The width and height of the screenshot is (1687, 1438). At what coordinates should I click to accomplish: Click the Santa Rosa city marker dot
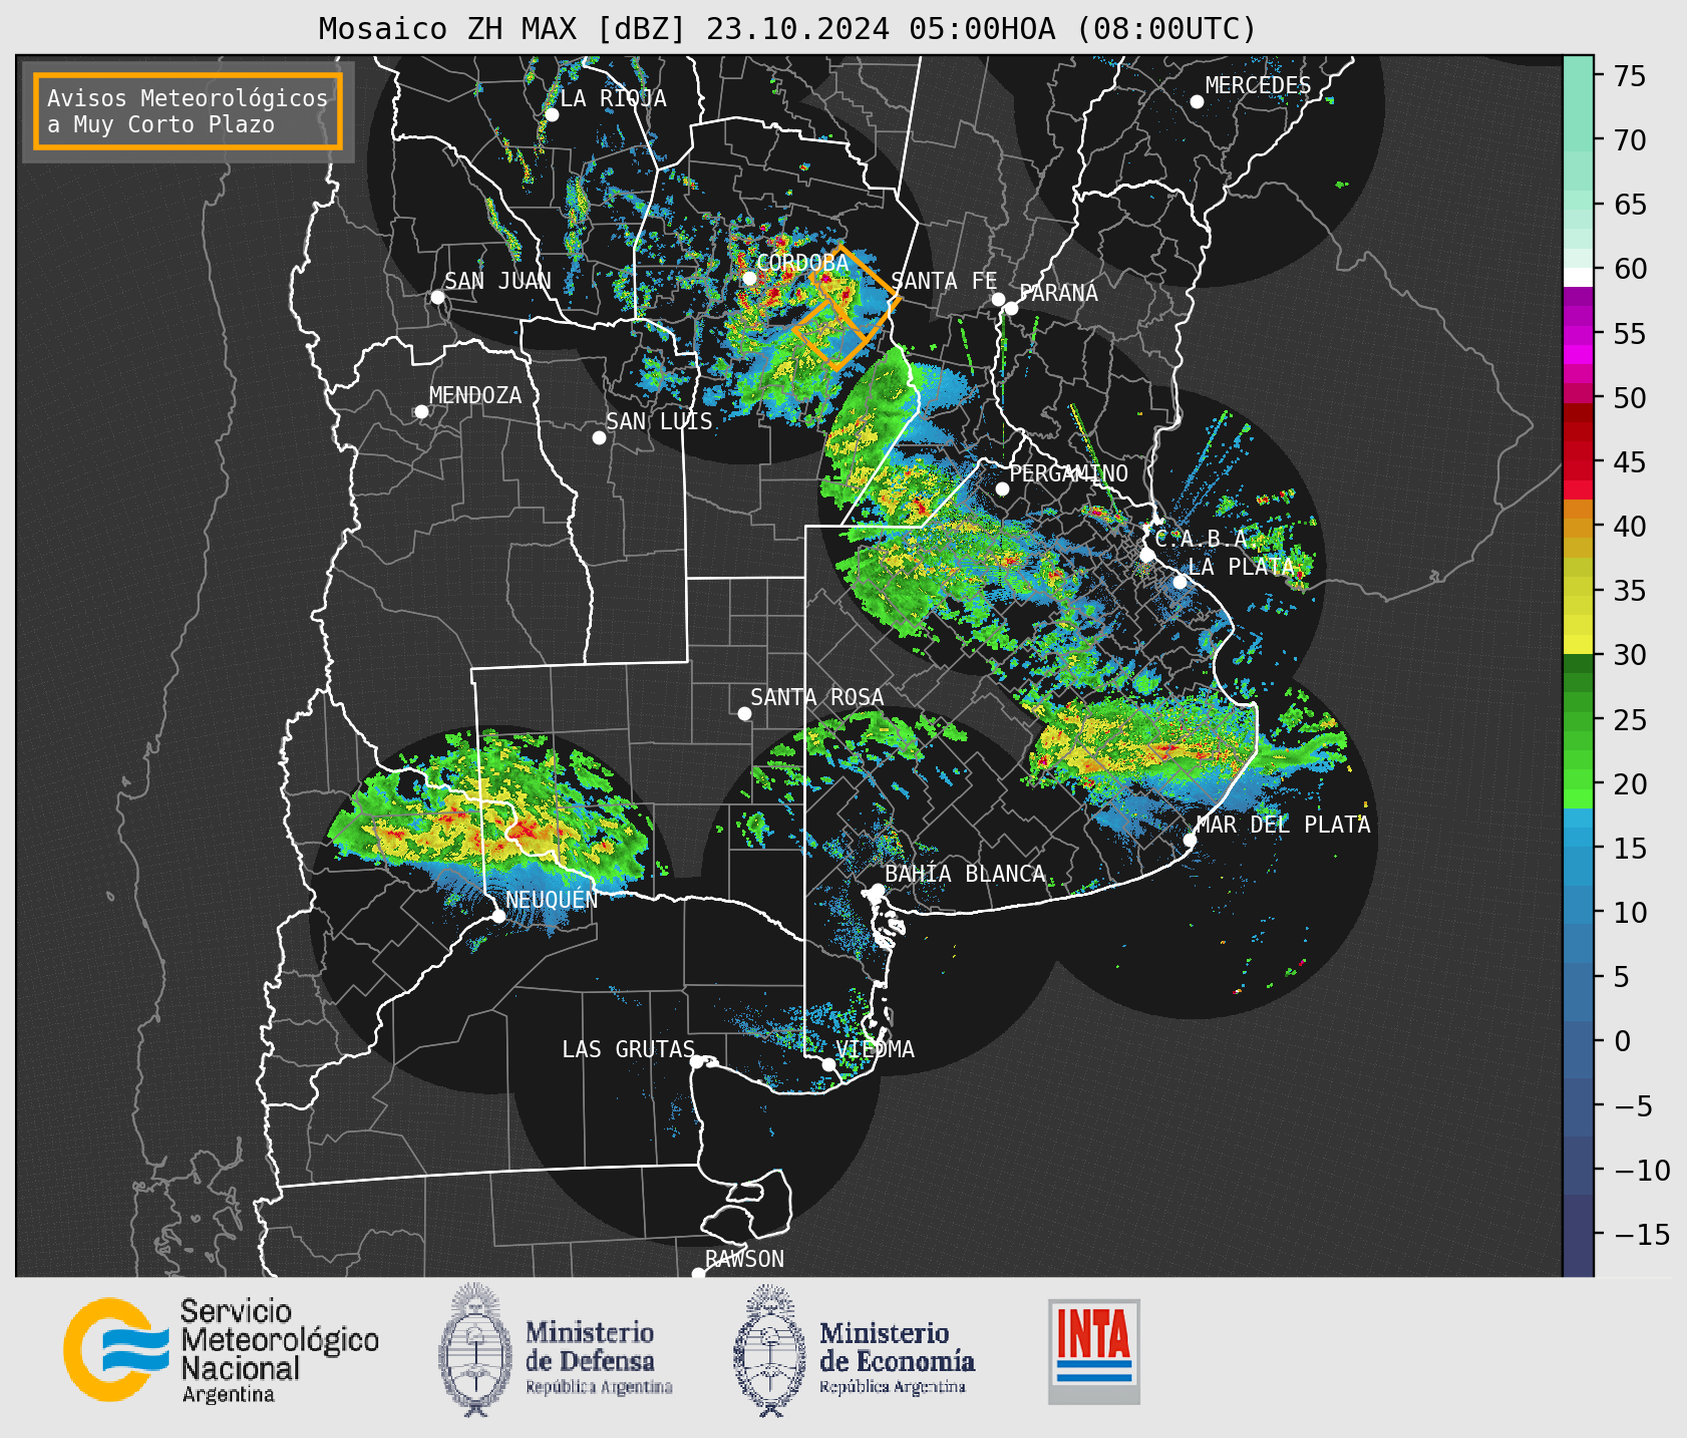coord(744,714)
